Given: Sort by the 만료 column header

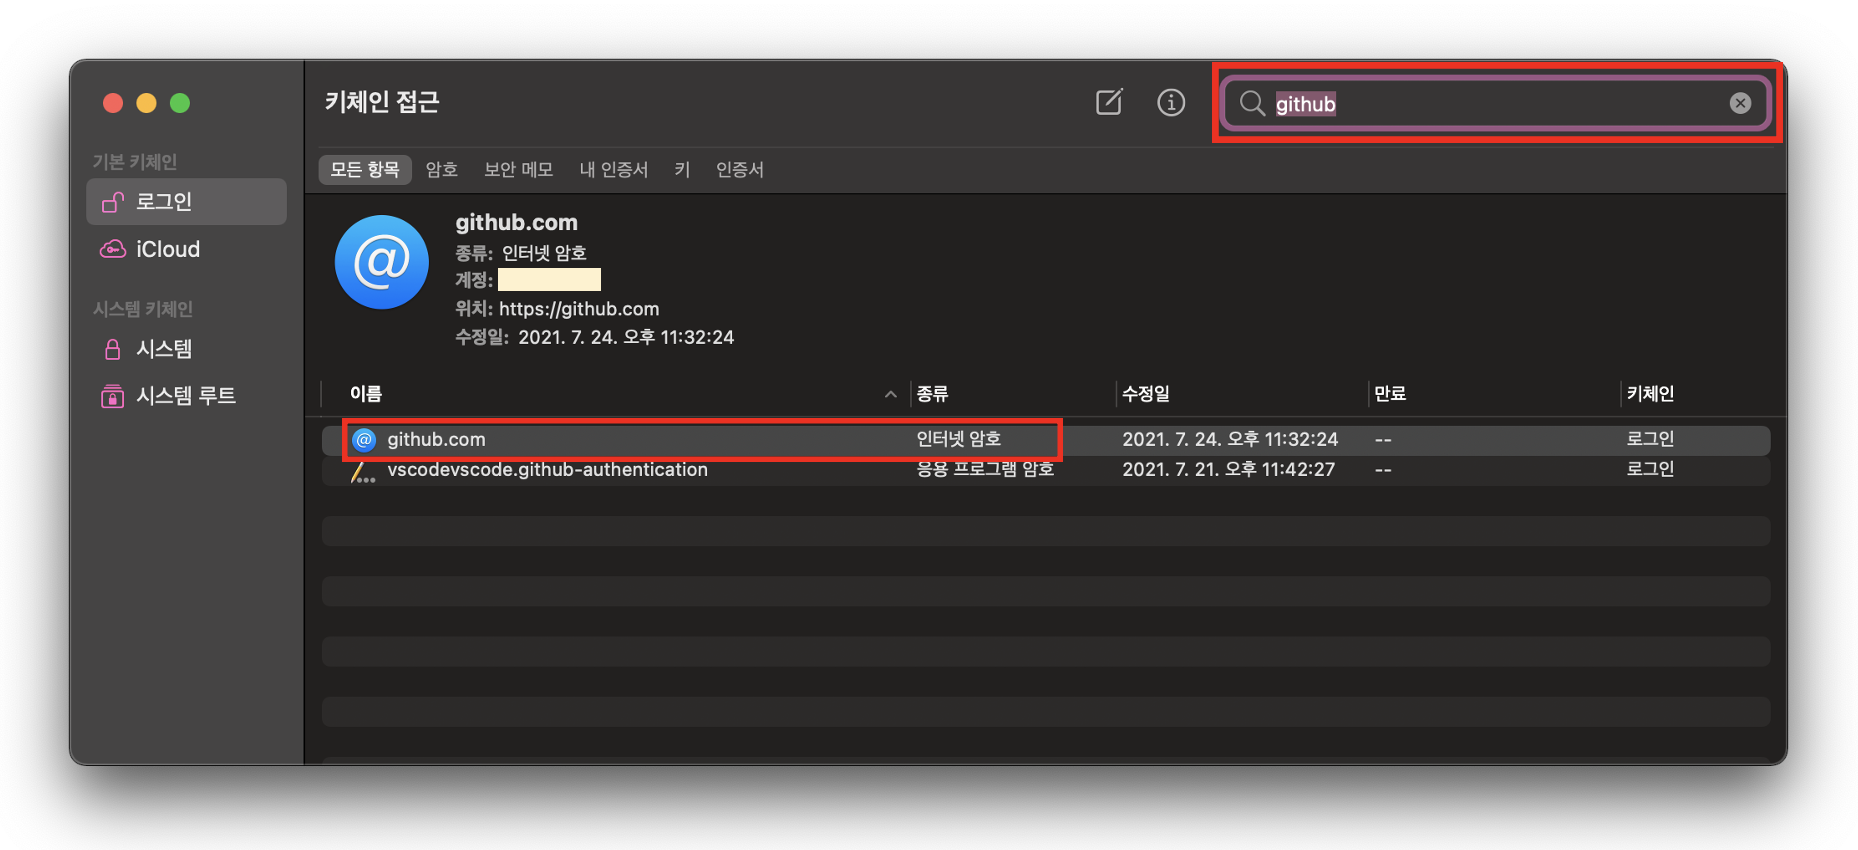Looking at the screenshot, I should [1390, 394].
